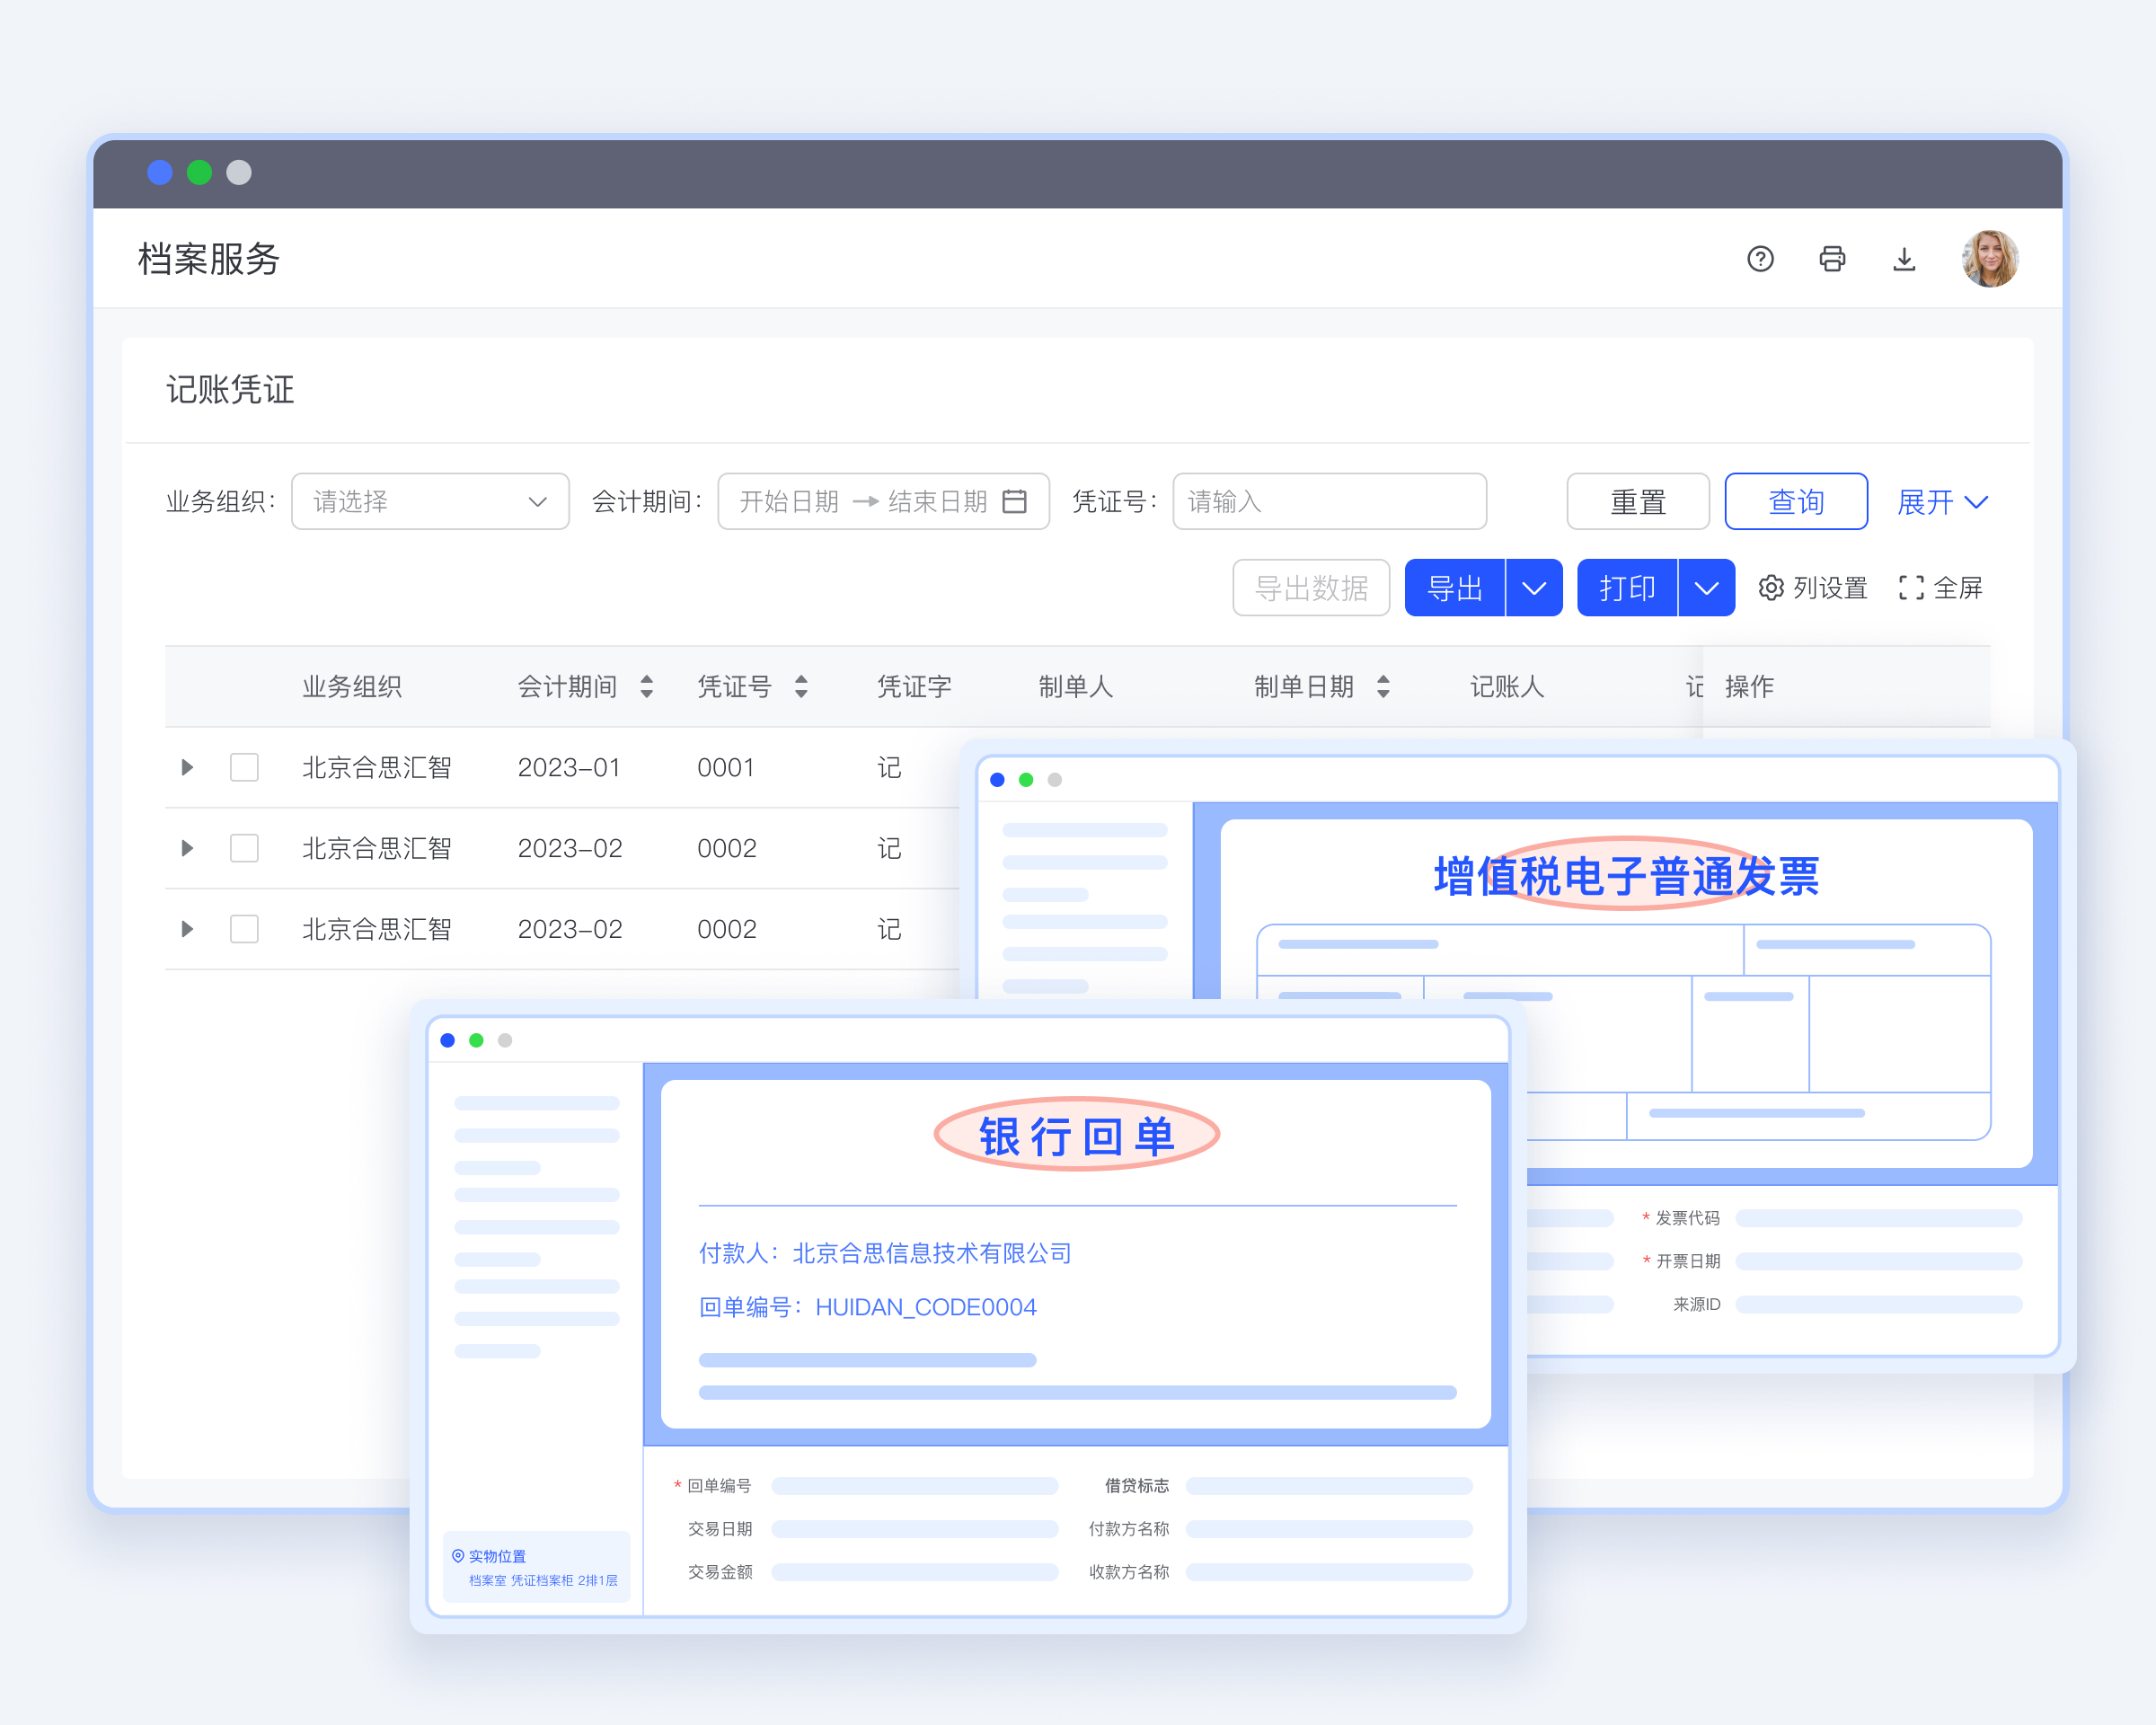
Task: Sort by 会计期间 column arrows
Action: (x=647, y=686)
